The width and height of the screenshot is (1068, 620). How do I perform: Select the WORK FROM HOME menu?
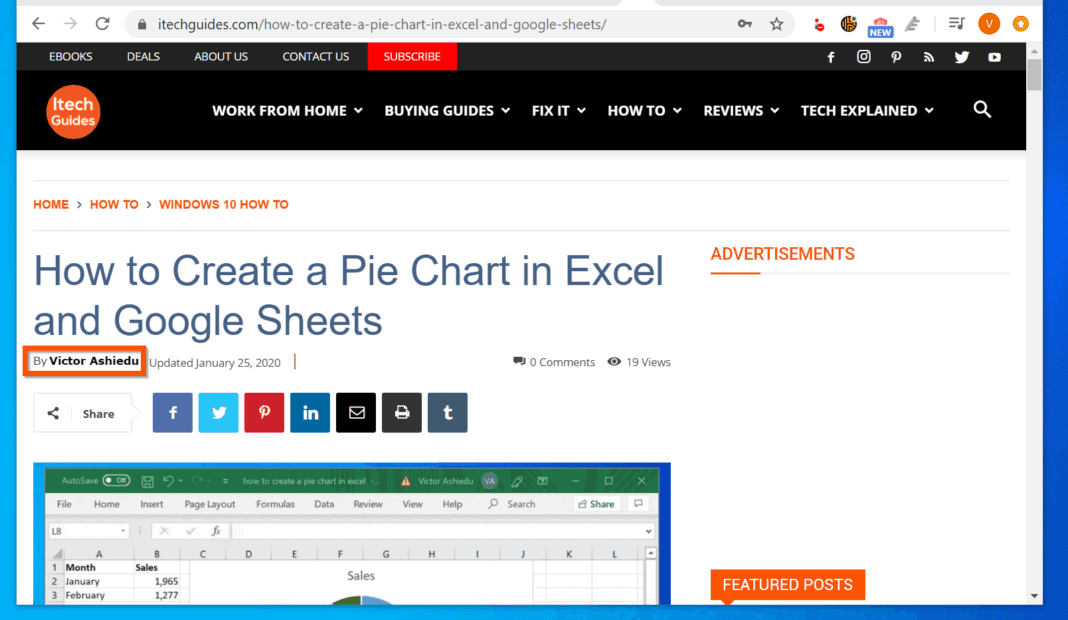287,110
